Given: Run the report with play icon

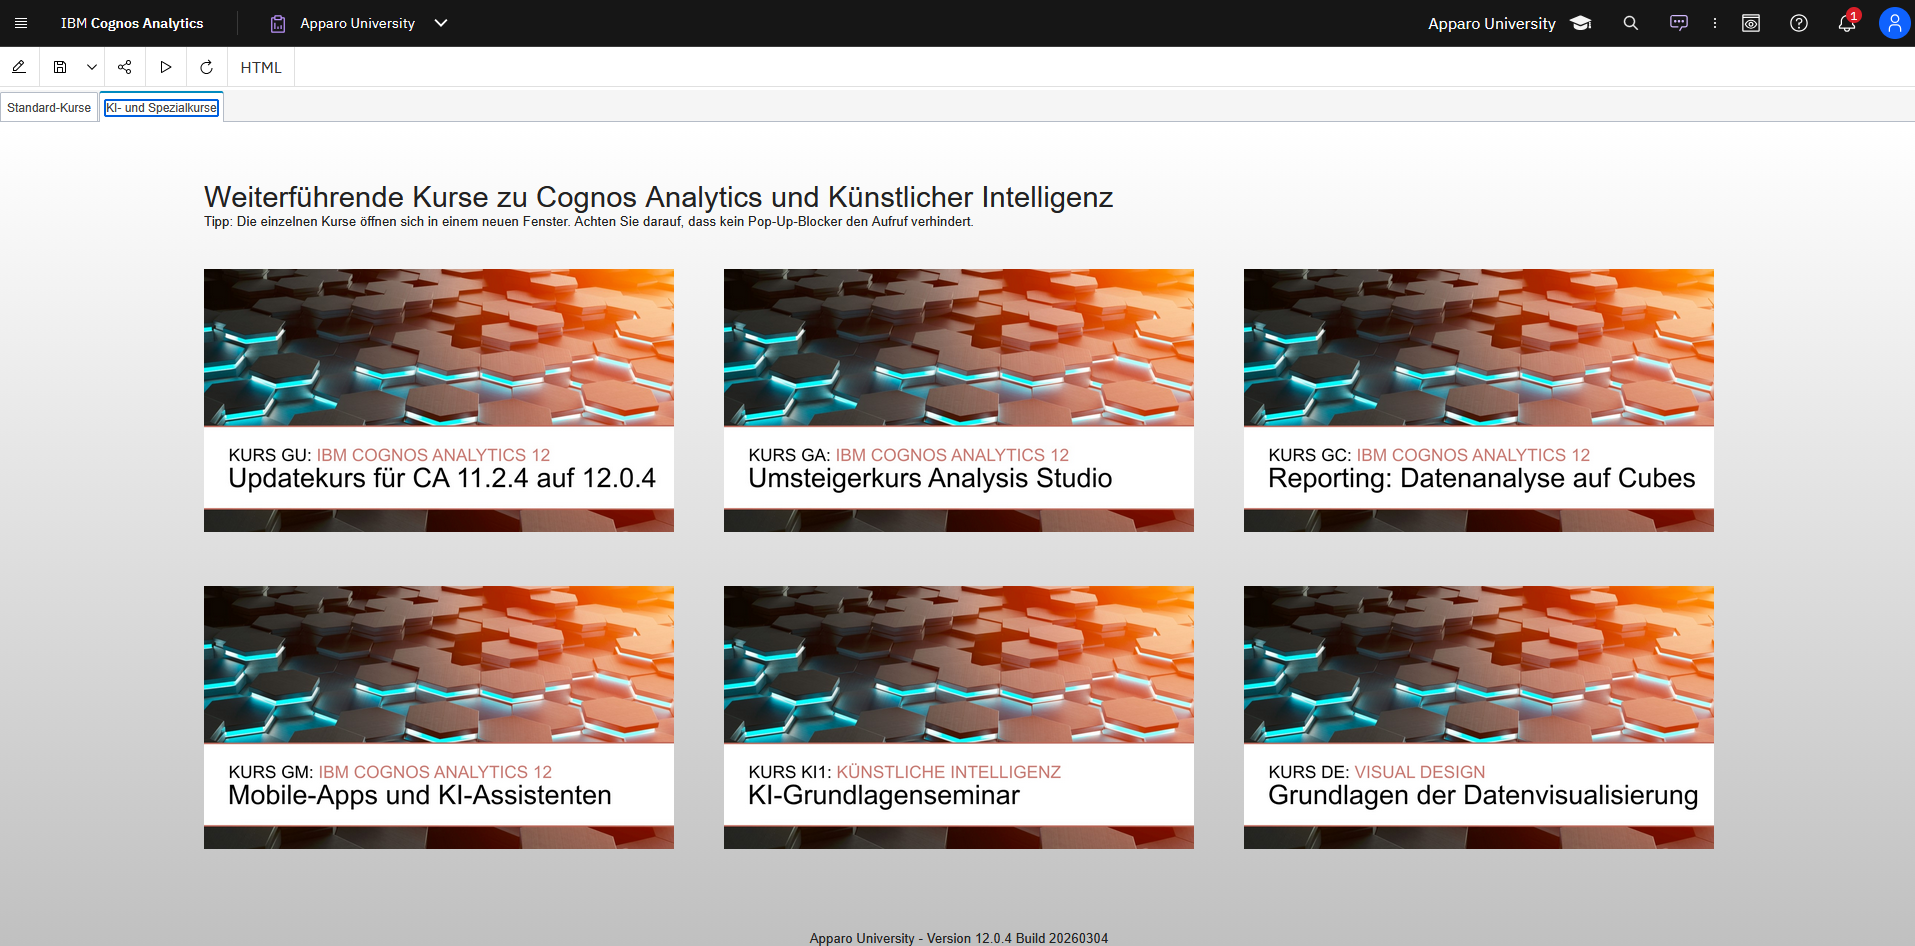Looking at the screenshot, I should (x=166, y=67).
